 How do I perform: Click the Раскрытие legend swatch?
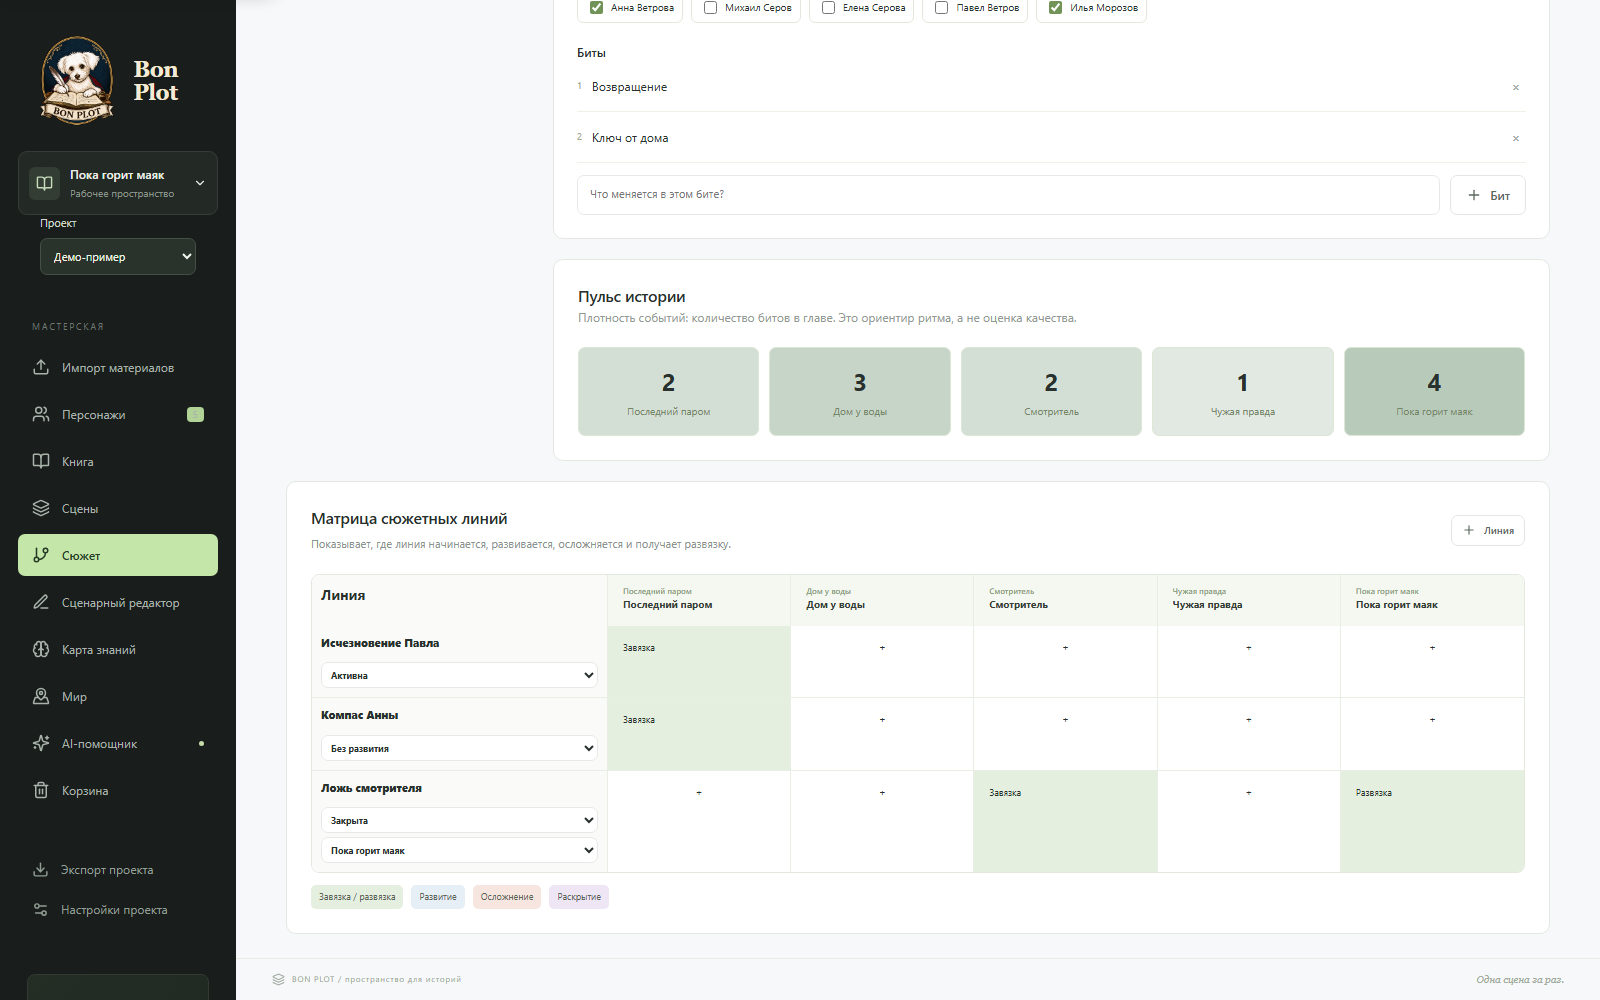[x=579, y=897]
